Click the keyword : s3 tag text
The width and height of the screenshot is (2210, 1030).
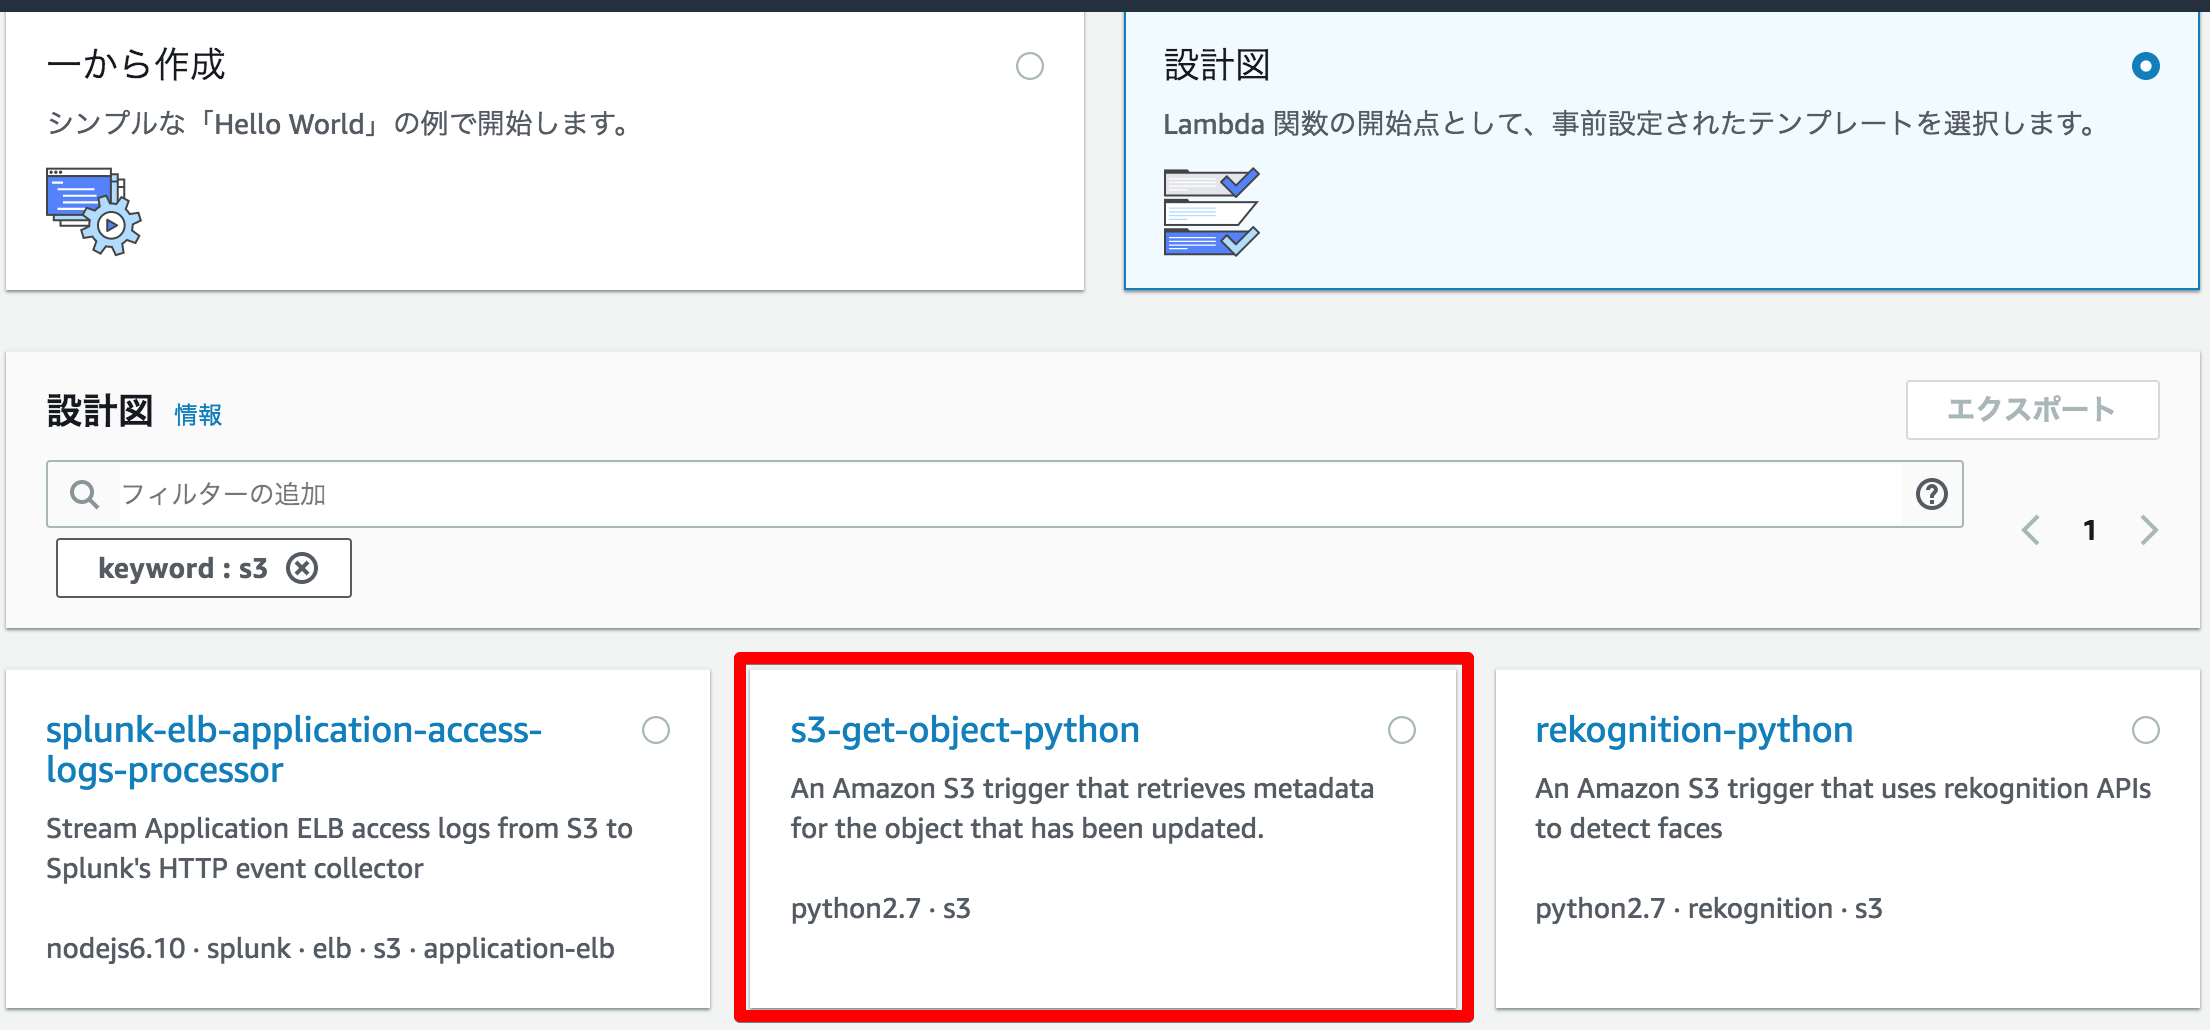click(x=183, y=569)
